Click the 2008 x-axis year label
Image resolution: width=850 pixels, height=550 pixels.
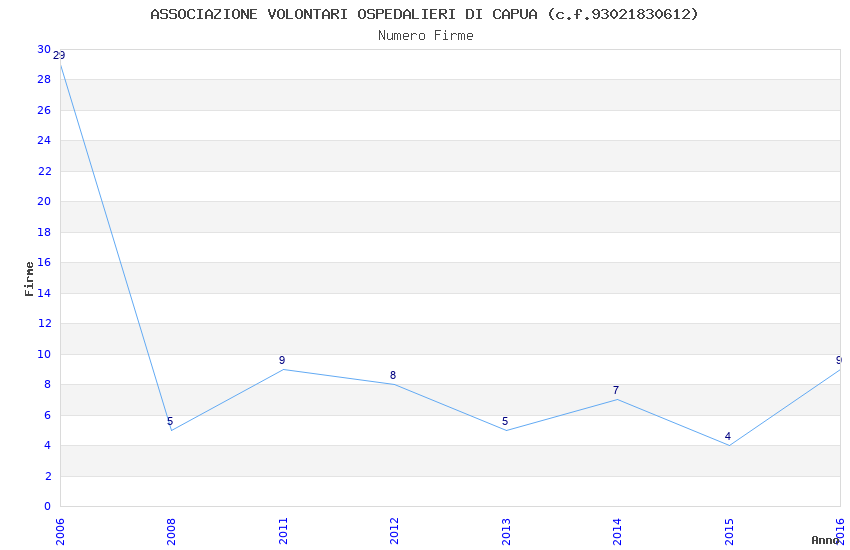[171, 528]
